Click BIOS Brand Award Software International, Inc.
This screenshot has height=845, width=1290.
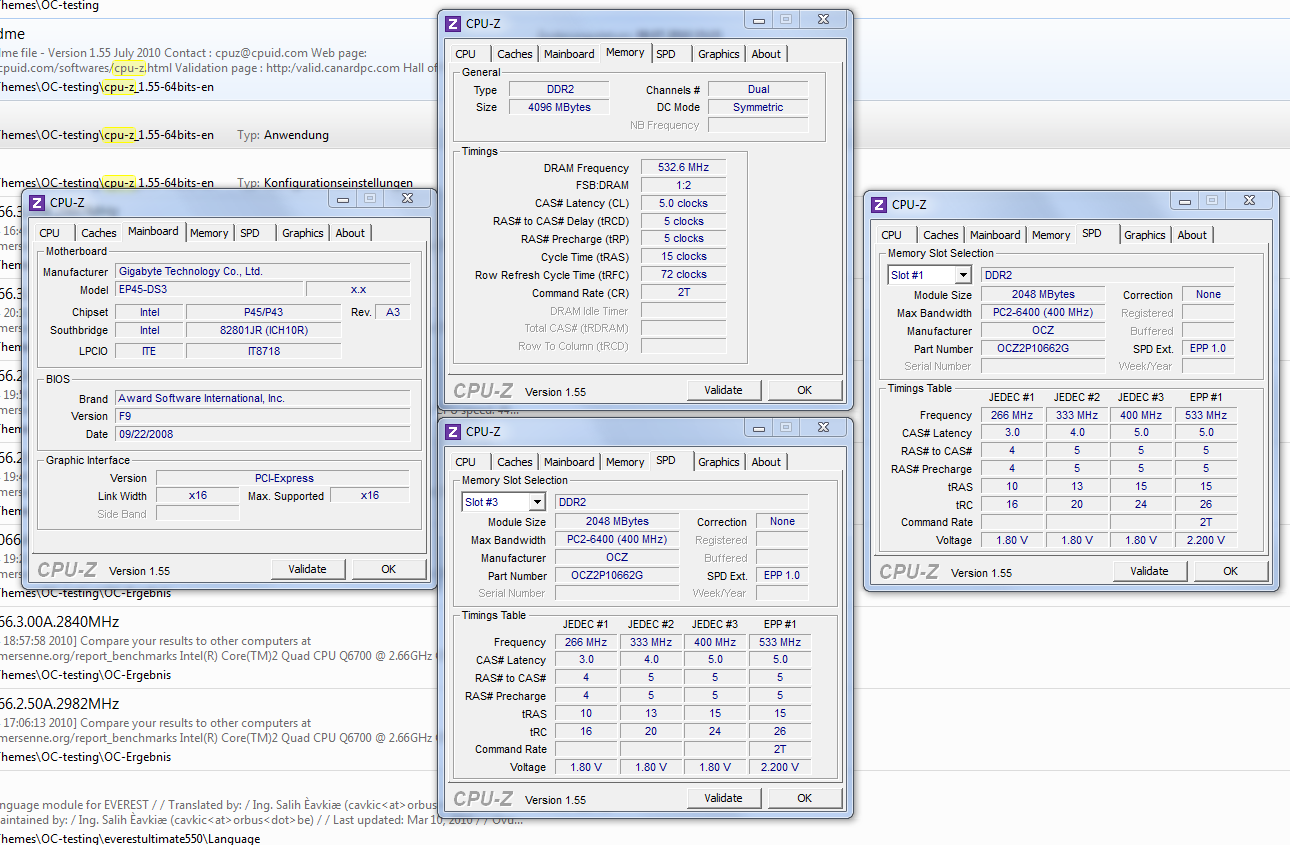click(x=263, y=398)
